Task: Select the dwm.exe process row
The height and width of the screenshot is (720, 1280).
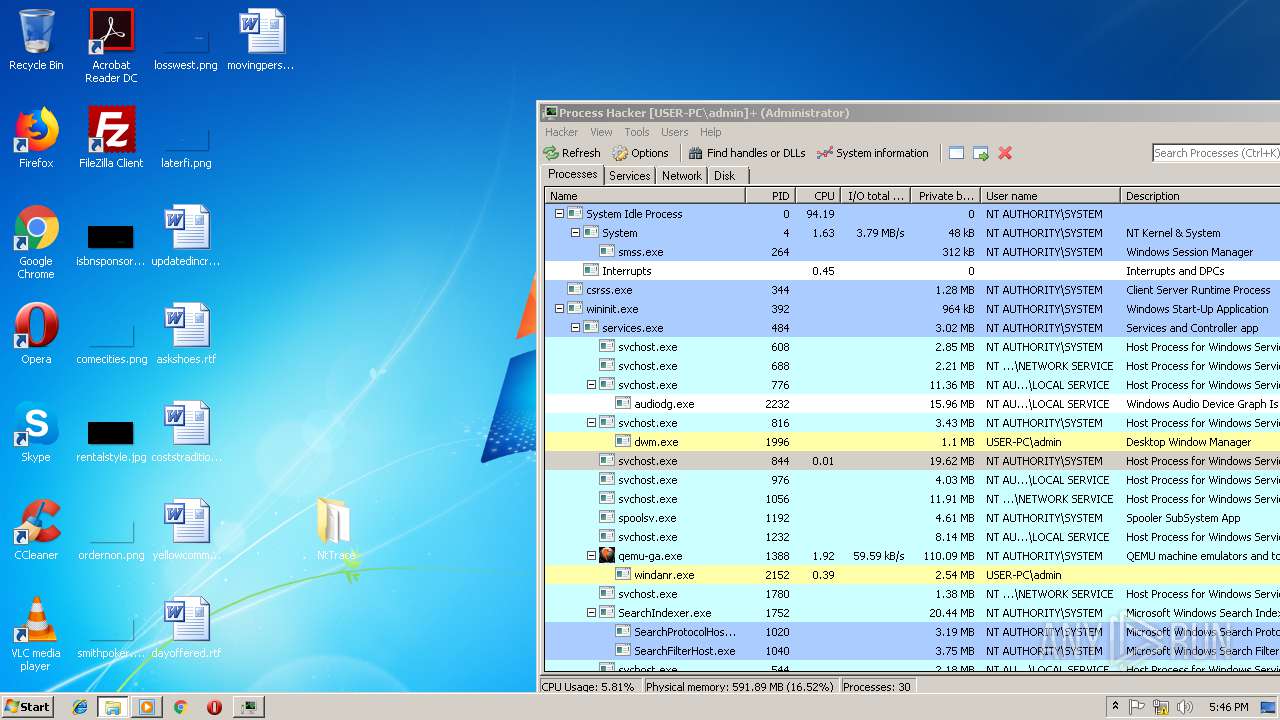Action: 912,442
